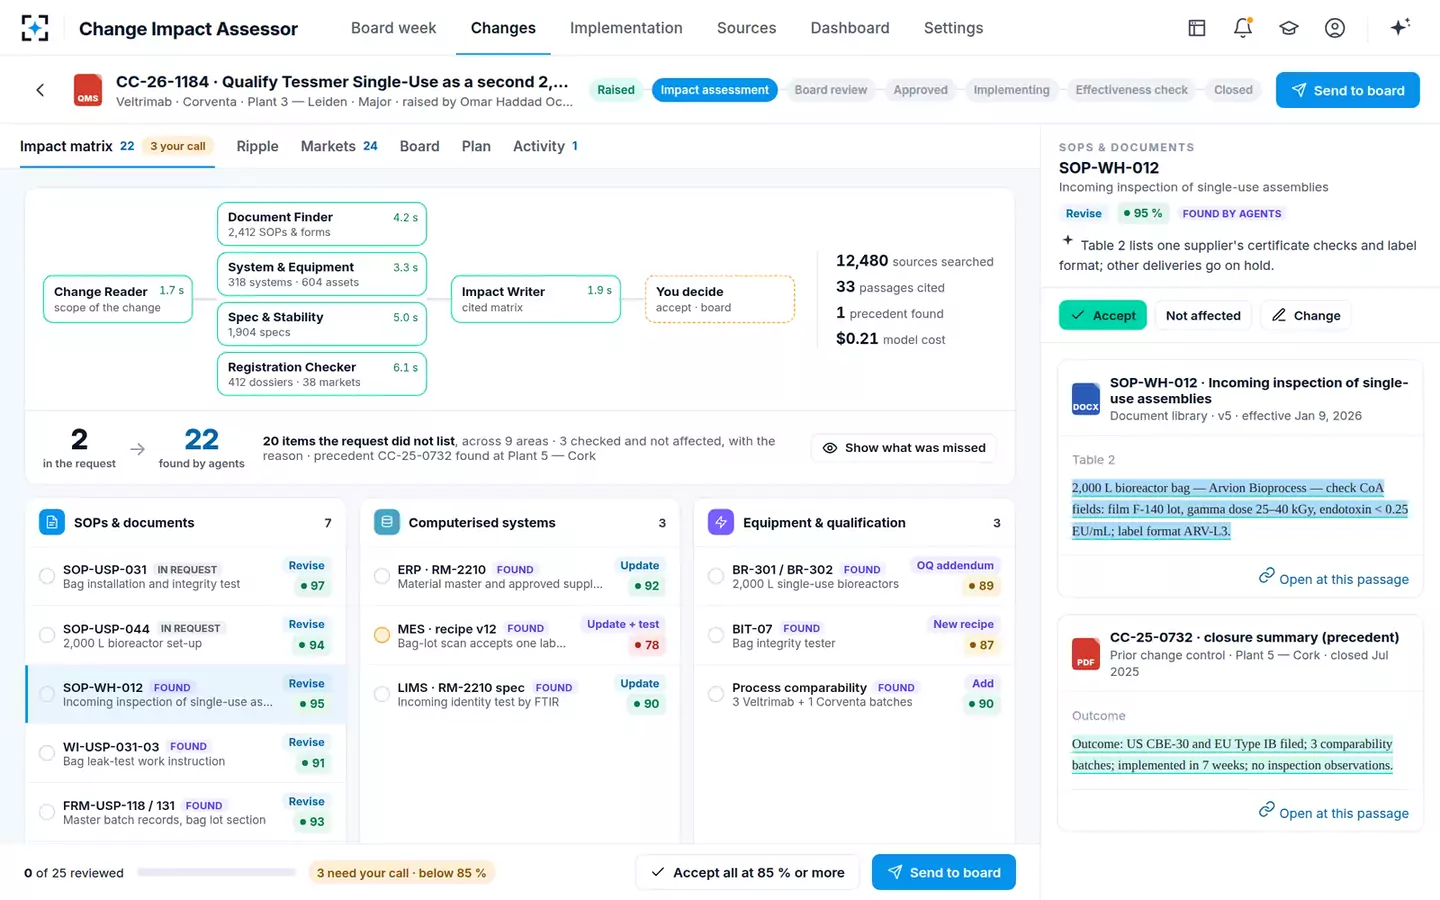Select the SOP-USP-044 row radio circle

(x=47, y=635)
